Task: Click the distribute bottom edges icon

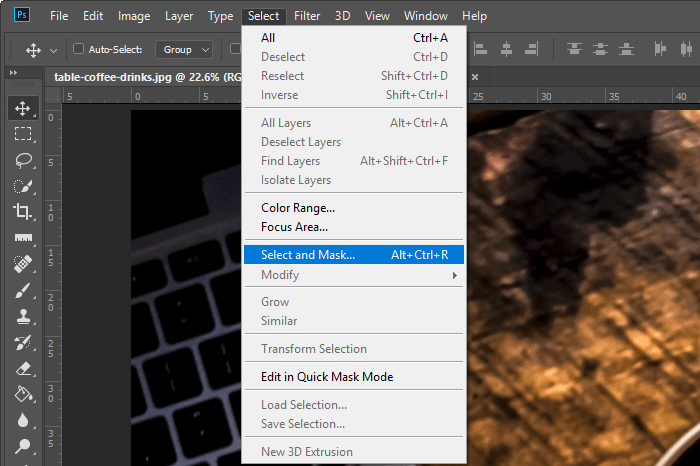Action: pos(626,49)
